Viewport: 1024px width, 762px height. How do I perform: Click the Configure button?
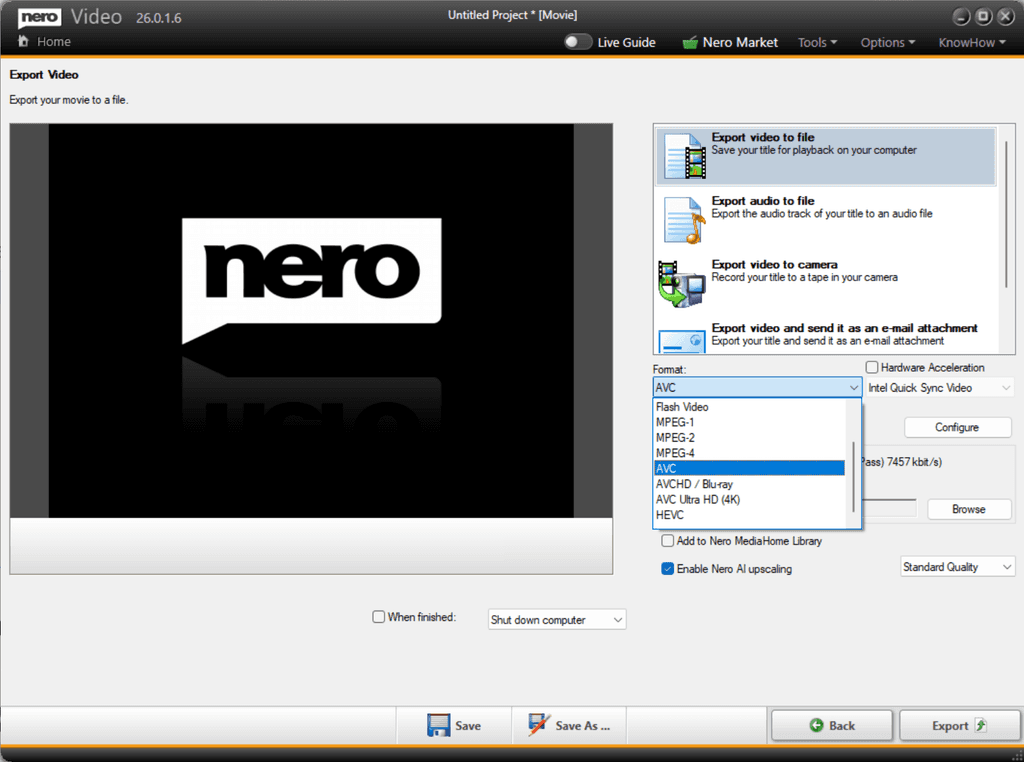957,427
